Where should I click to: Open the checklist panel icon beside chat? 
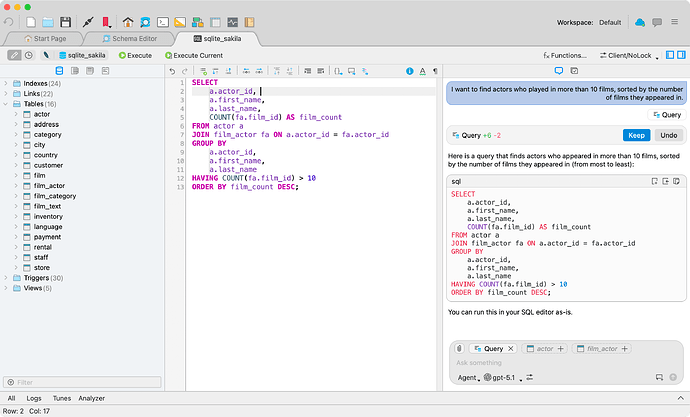574,70
